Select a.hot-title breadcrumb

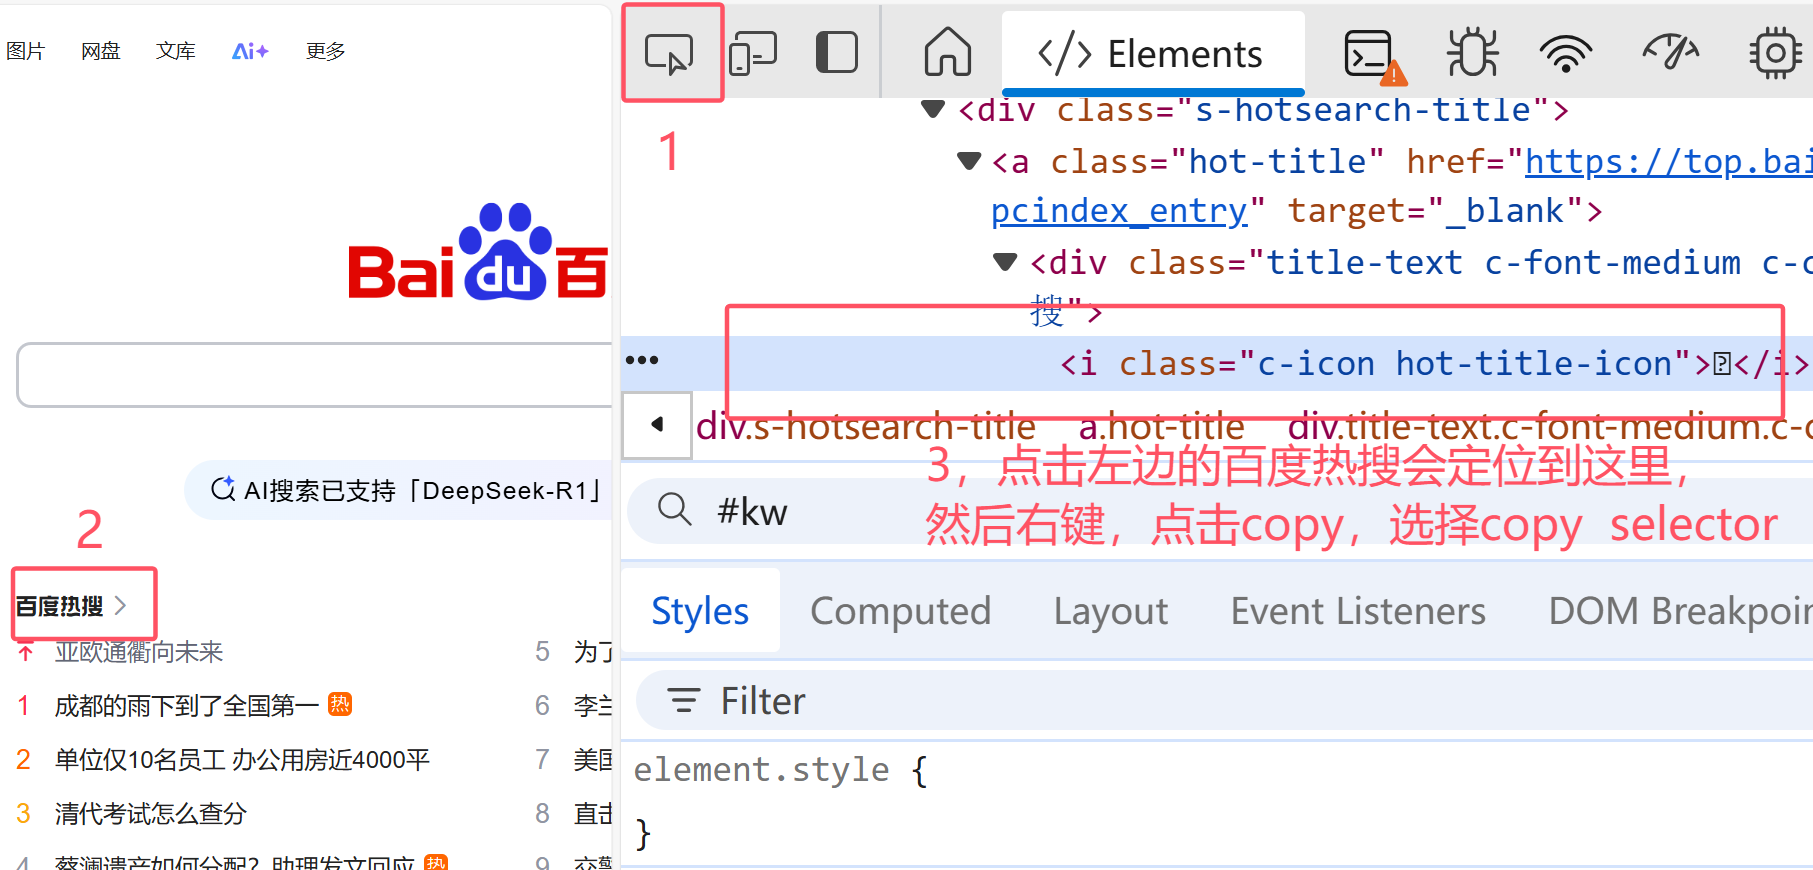click(1161, 427)
